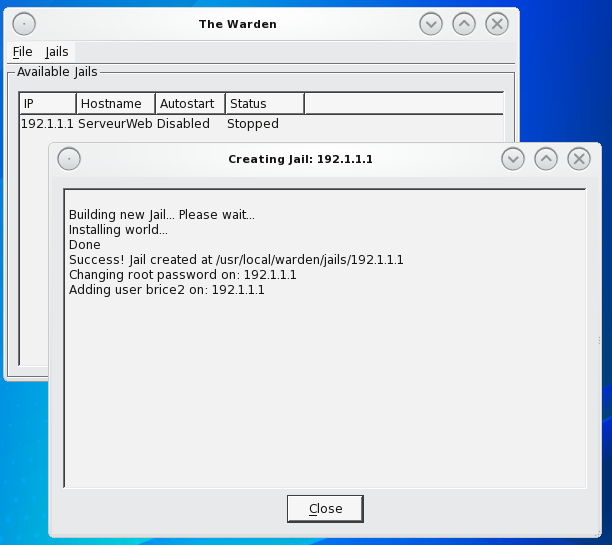Click the 'Installing world...' log line

[x=118, y=230]
